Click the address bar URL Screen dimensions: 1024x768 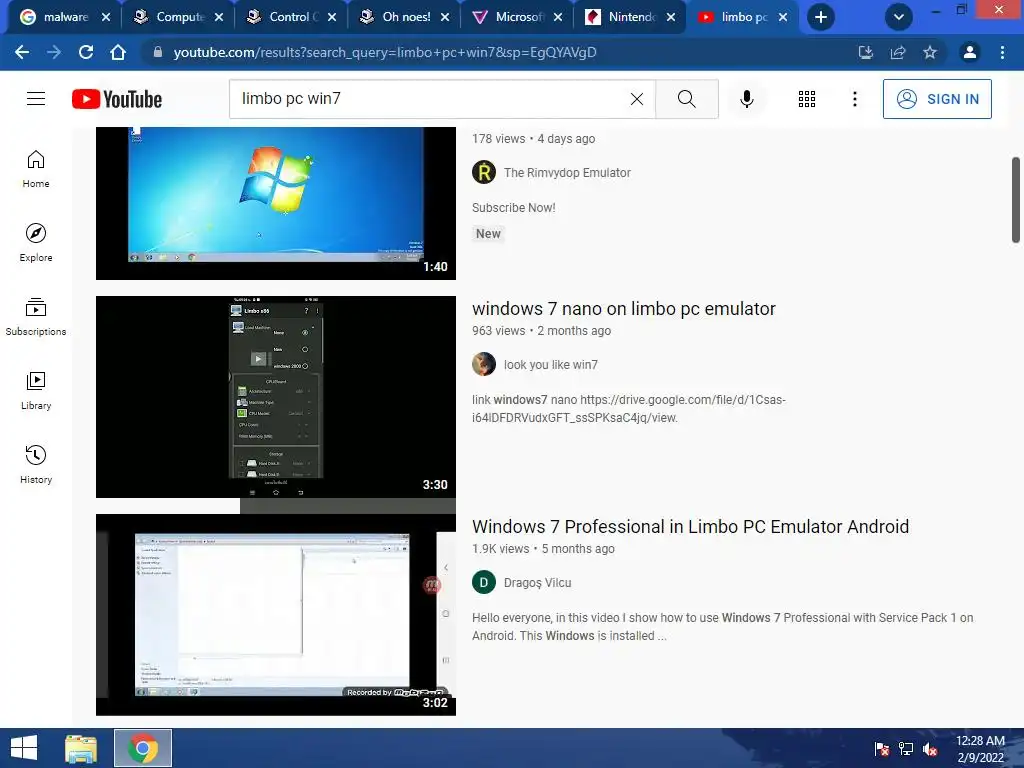point(385,52)
